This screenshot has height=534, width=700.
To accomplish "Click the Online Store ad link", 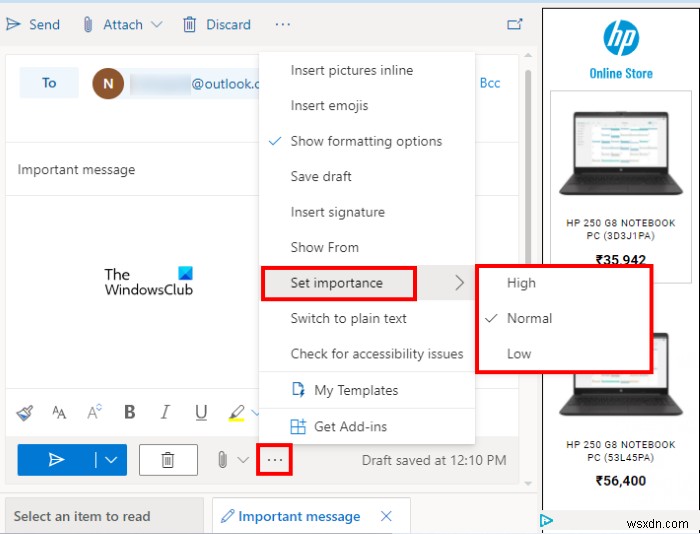I will tap(621, 73).
